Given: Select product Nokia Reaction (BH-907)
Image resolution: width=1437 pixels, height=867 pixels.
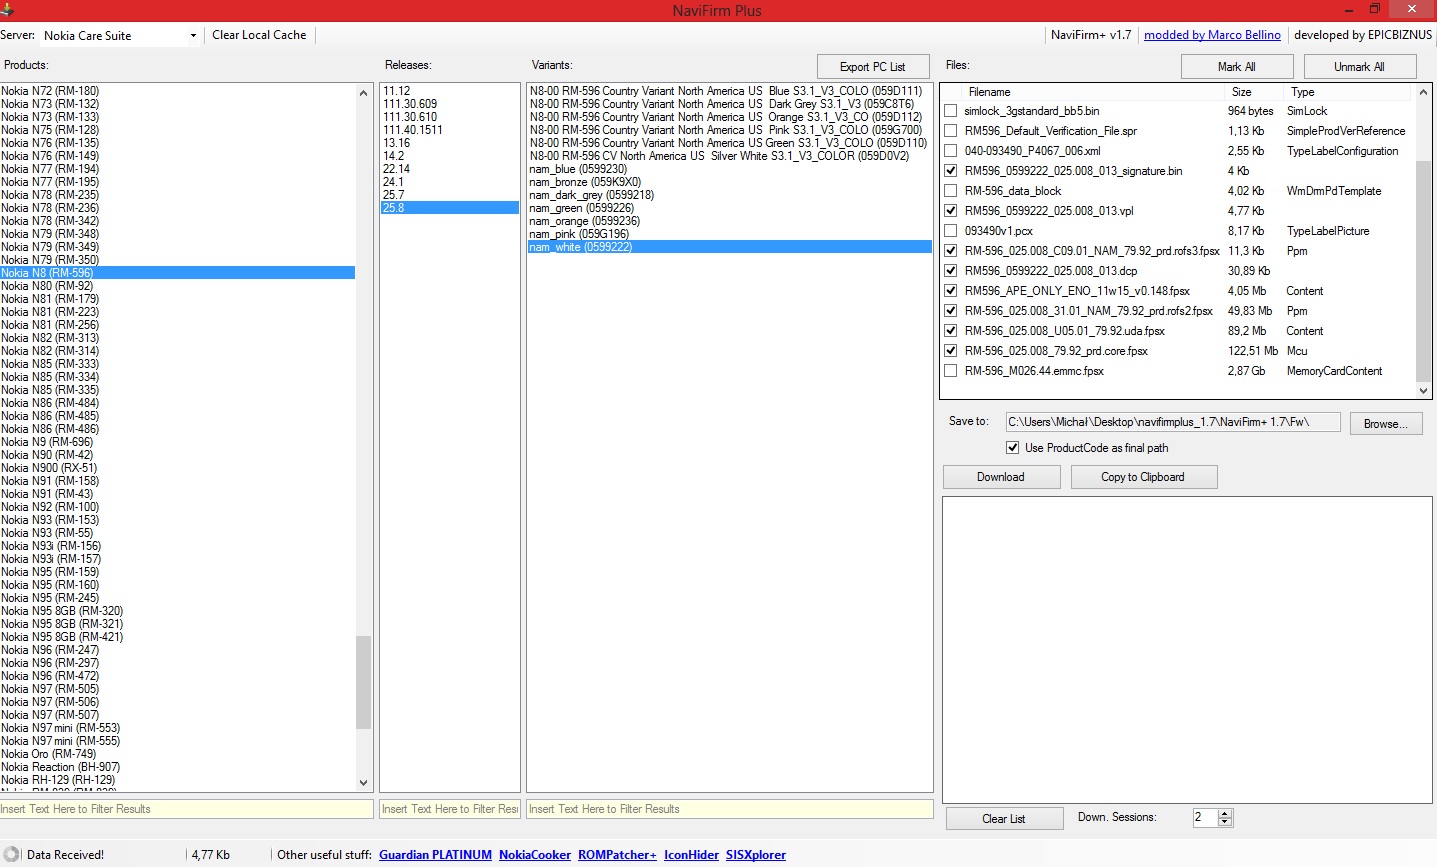Looking at the screenshot, I should click(177, 767).
